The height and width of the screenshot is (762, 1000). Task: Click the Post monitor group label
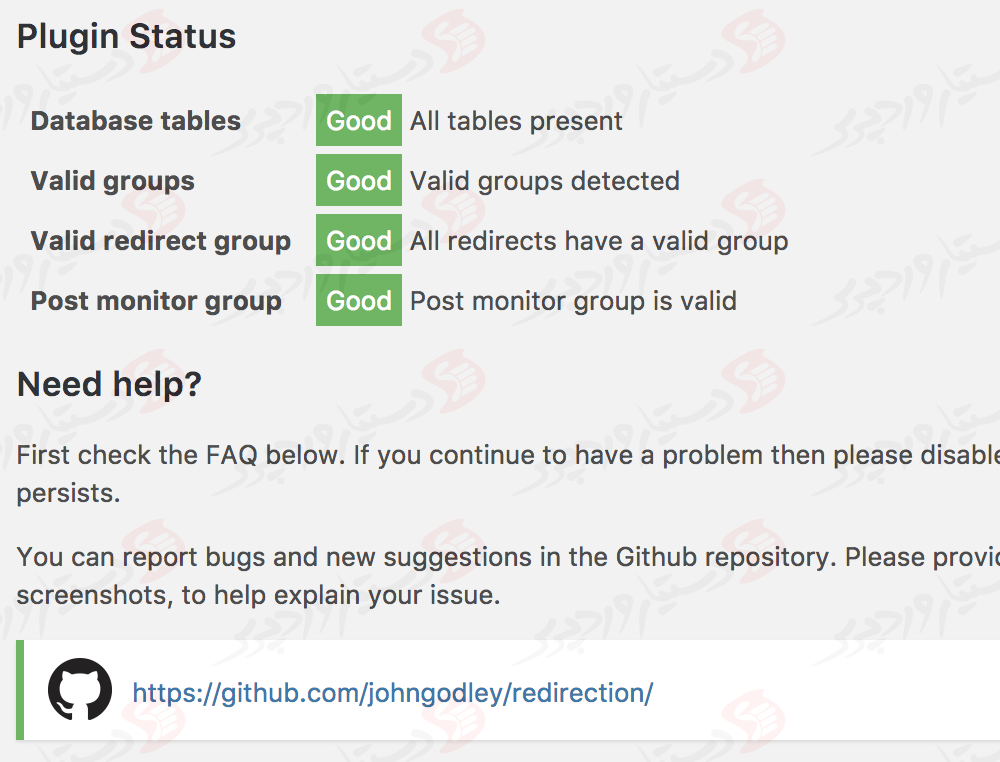(156, 300)
